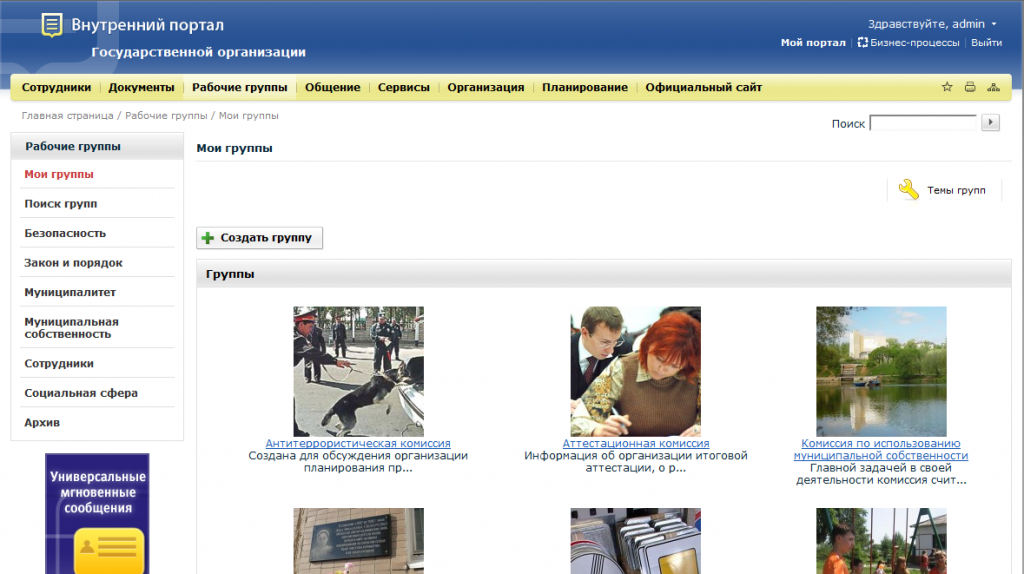Select Муниципалитет in sidebar
Image resolution: width=1024 pixels, height=574 pixels.
tap(70, 292)
